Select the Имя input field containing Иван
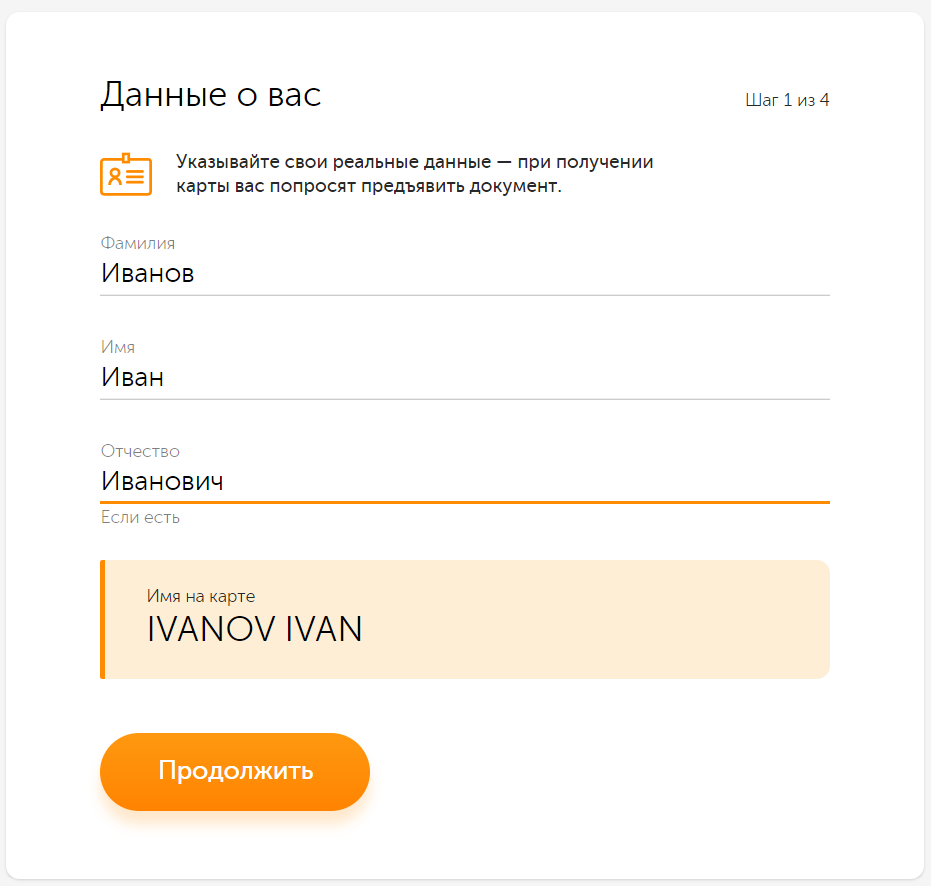This screenshot has width=931, height=886. (x=464, y=378)
